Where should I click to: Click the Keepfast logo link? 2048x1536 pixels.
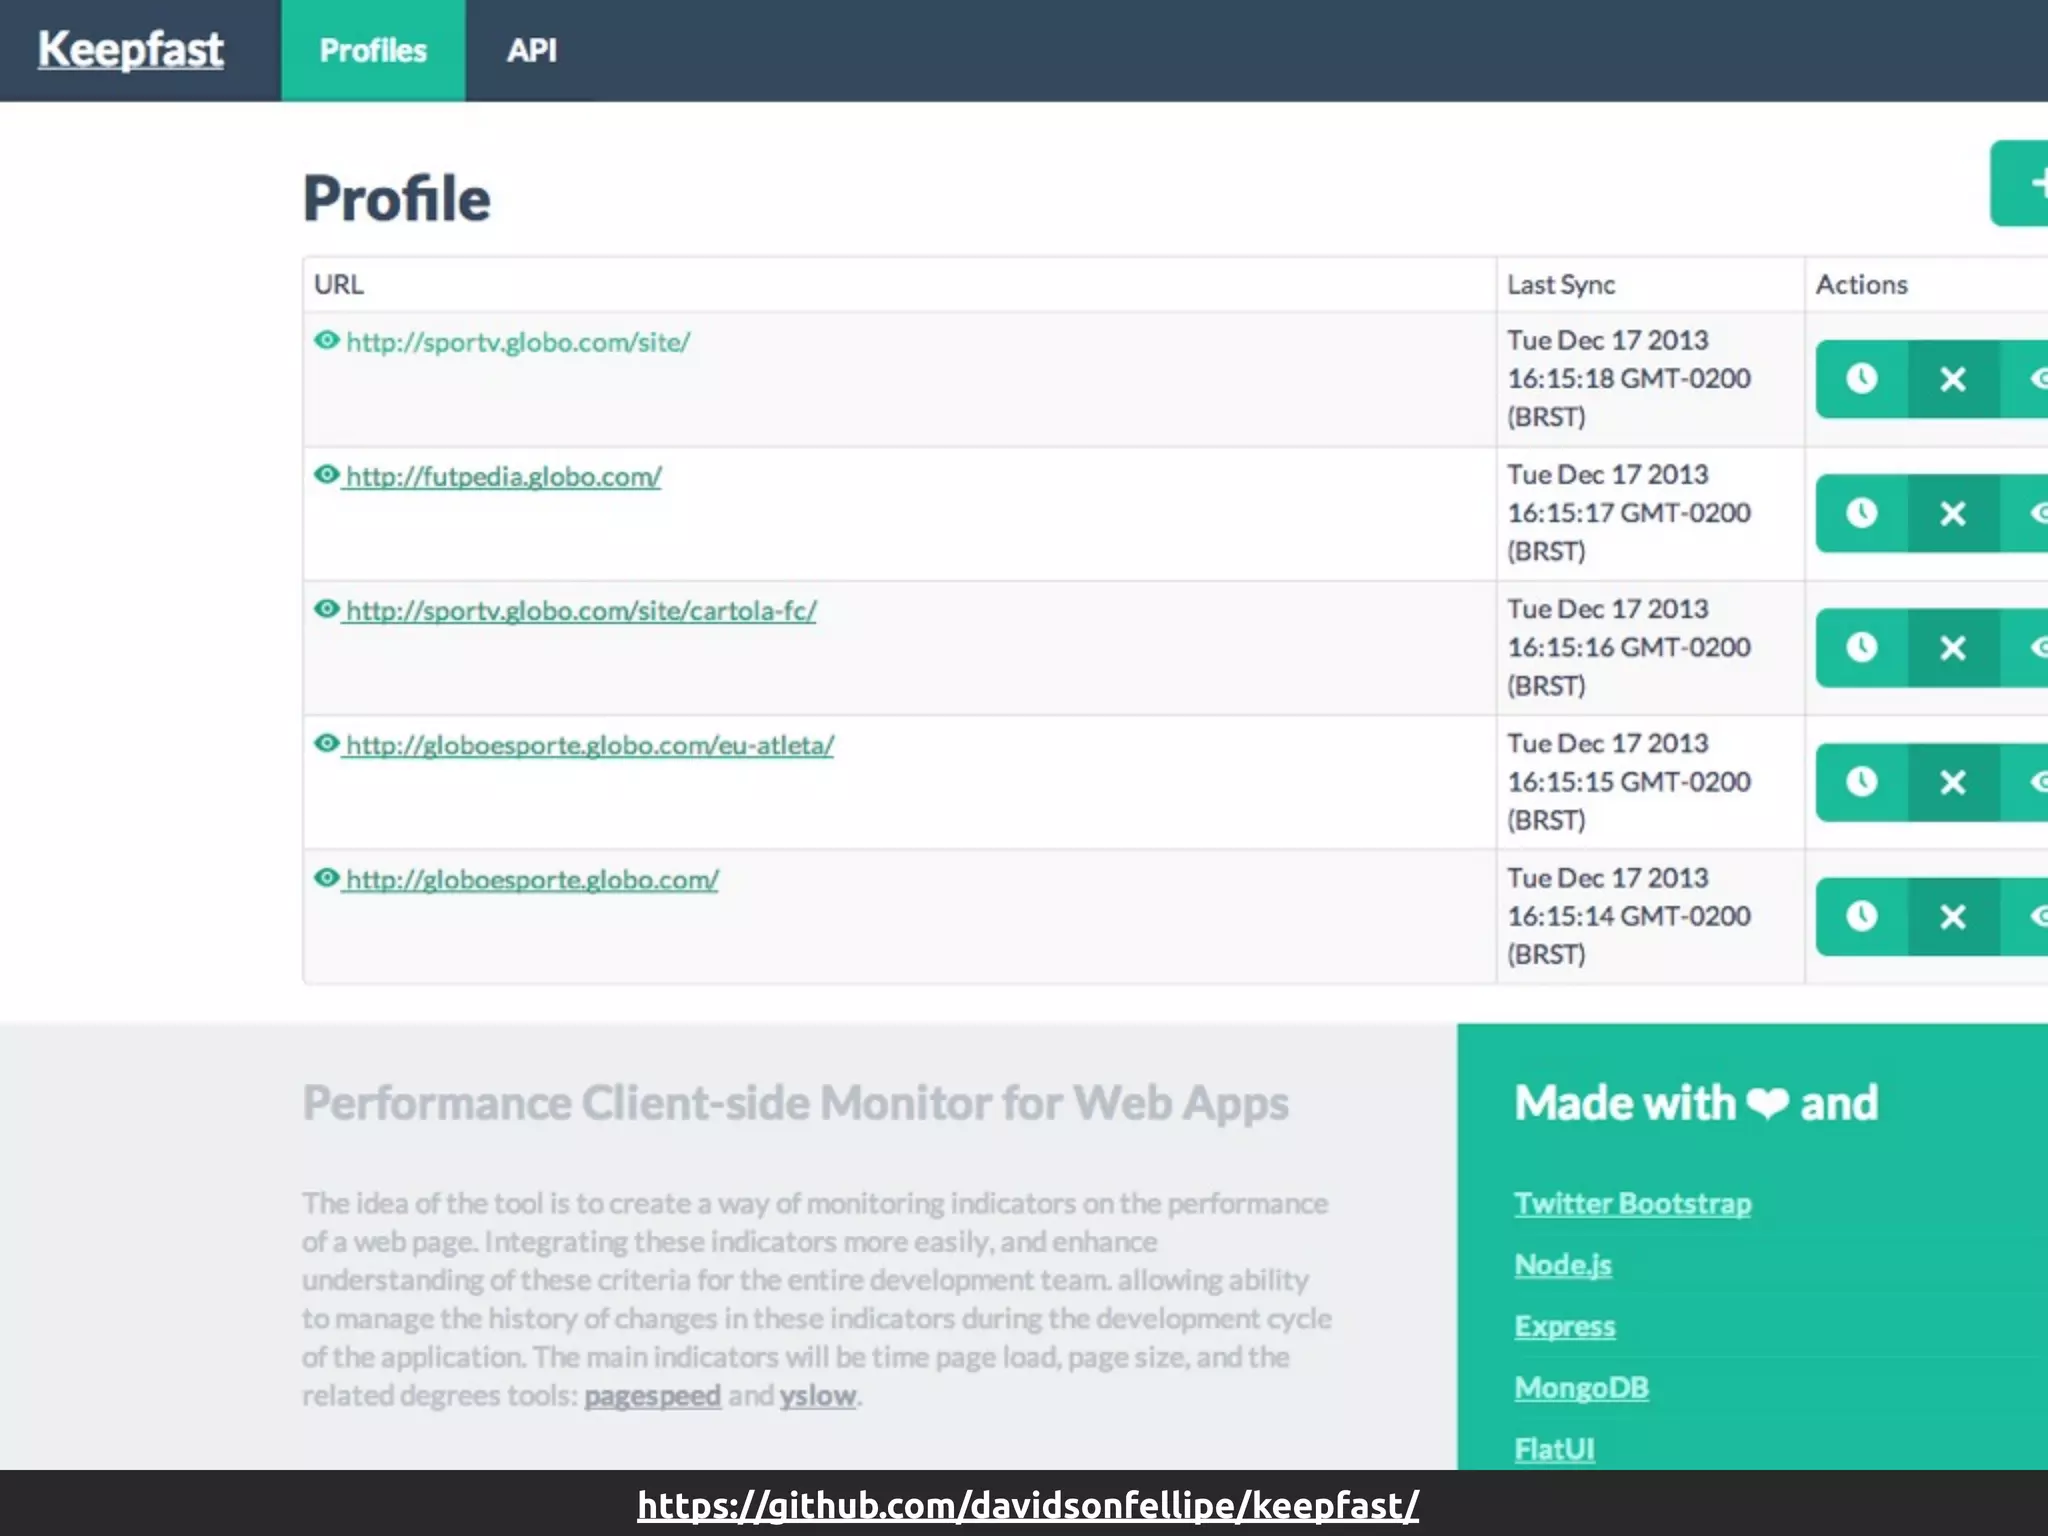click(x=131, y=49)
